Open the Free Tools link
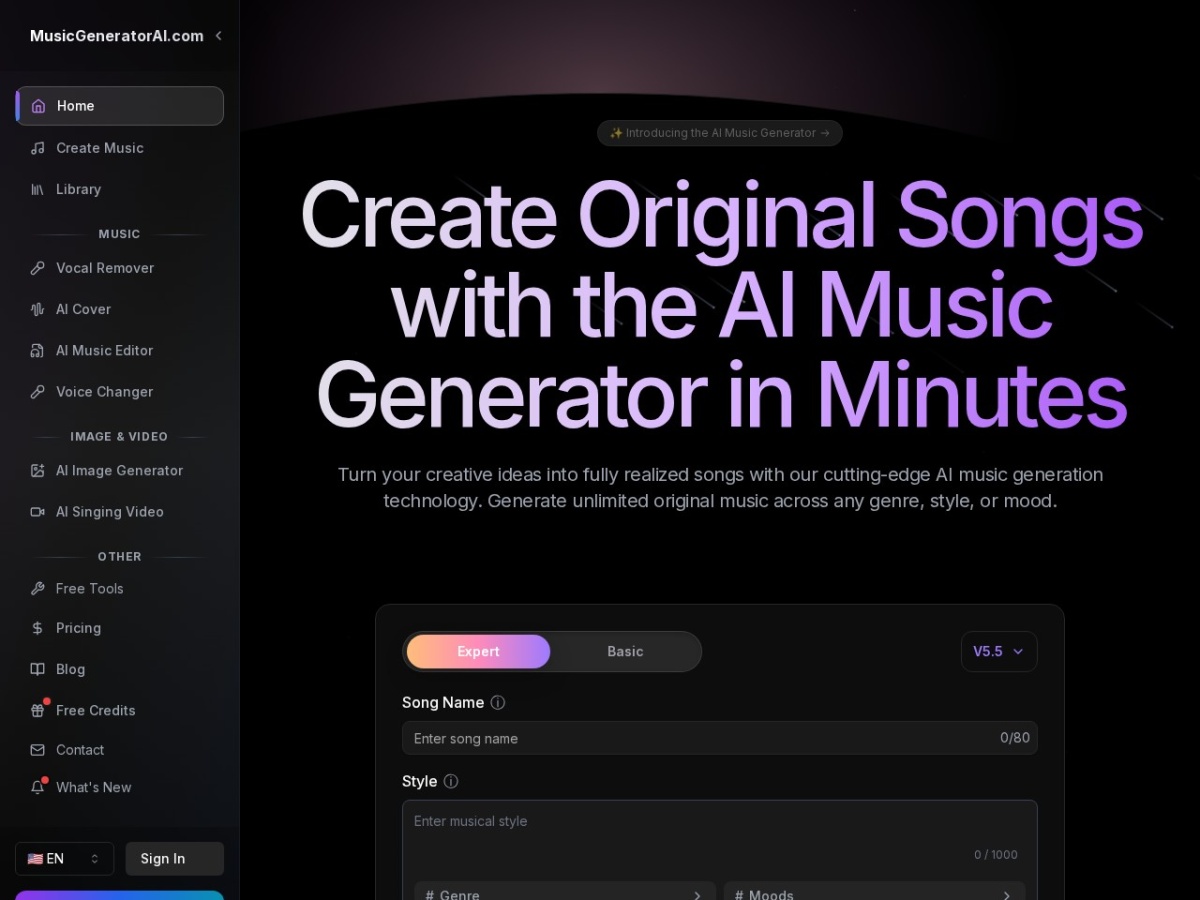Screen dimensions: 1200x900 (x=120, y=588)
